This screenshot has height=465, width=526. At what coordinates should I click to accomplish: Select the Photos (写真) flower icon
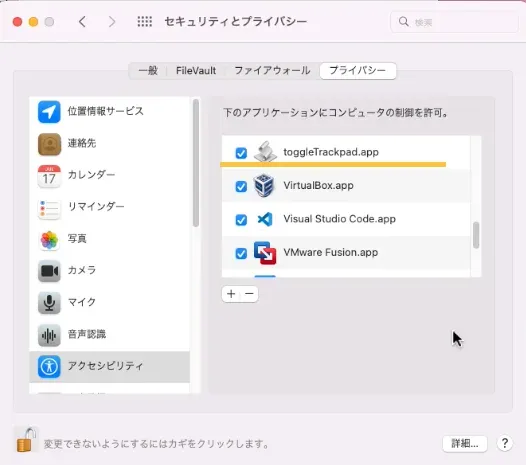pyautogui.click(x=49, y=240)
